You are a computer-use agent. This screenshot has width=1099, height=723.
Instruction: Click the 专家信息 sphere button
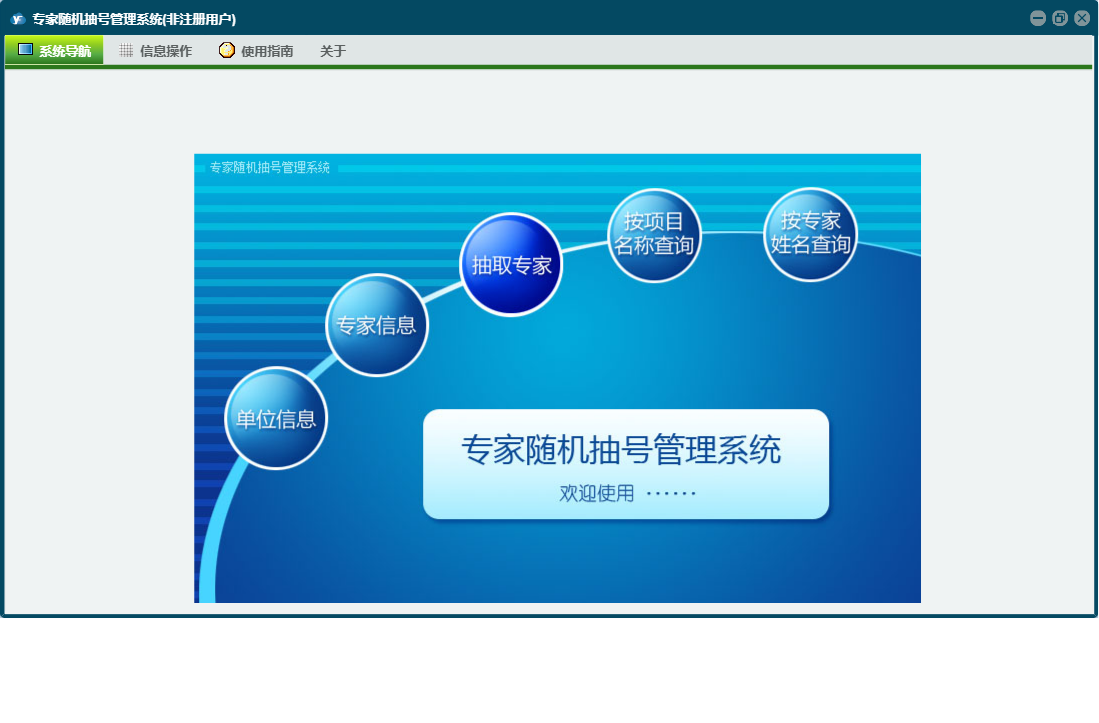[x=376, y=325]
